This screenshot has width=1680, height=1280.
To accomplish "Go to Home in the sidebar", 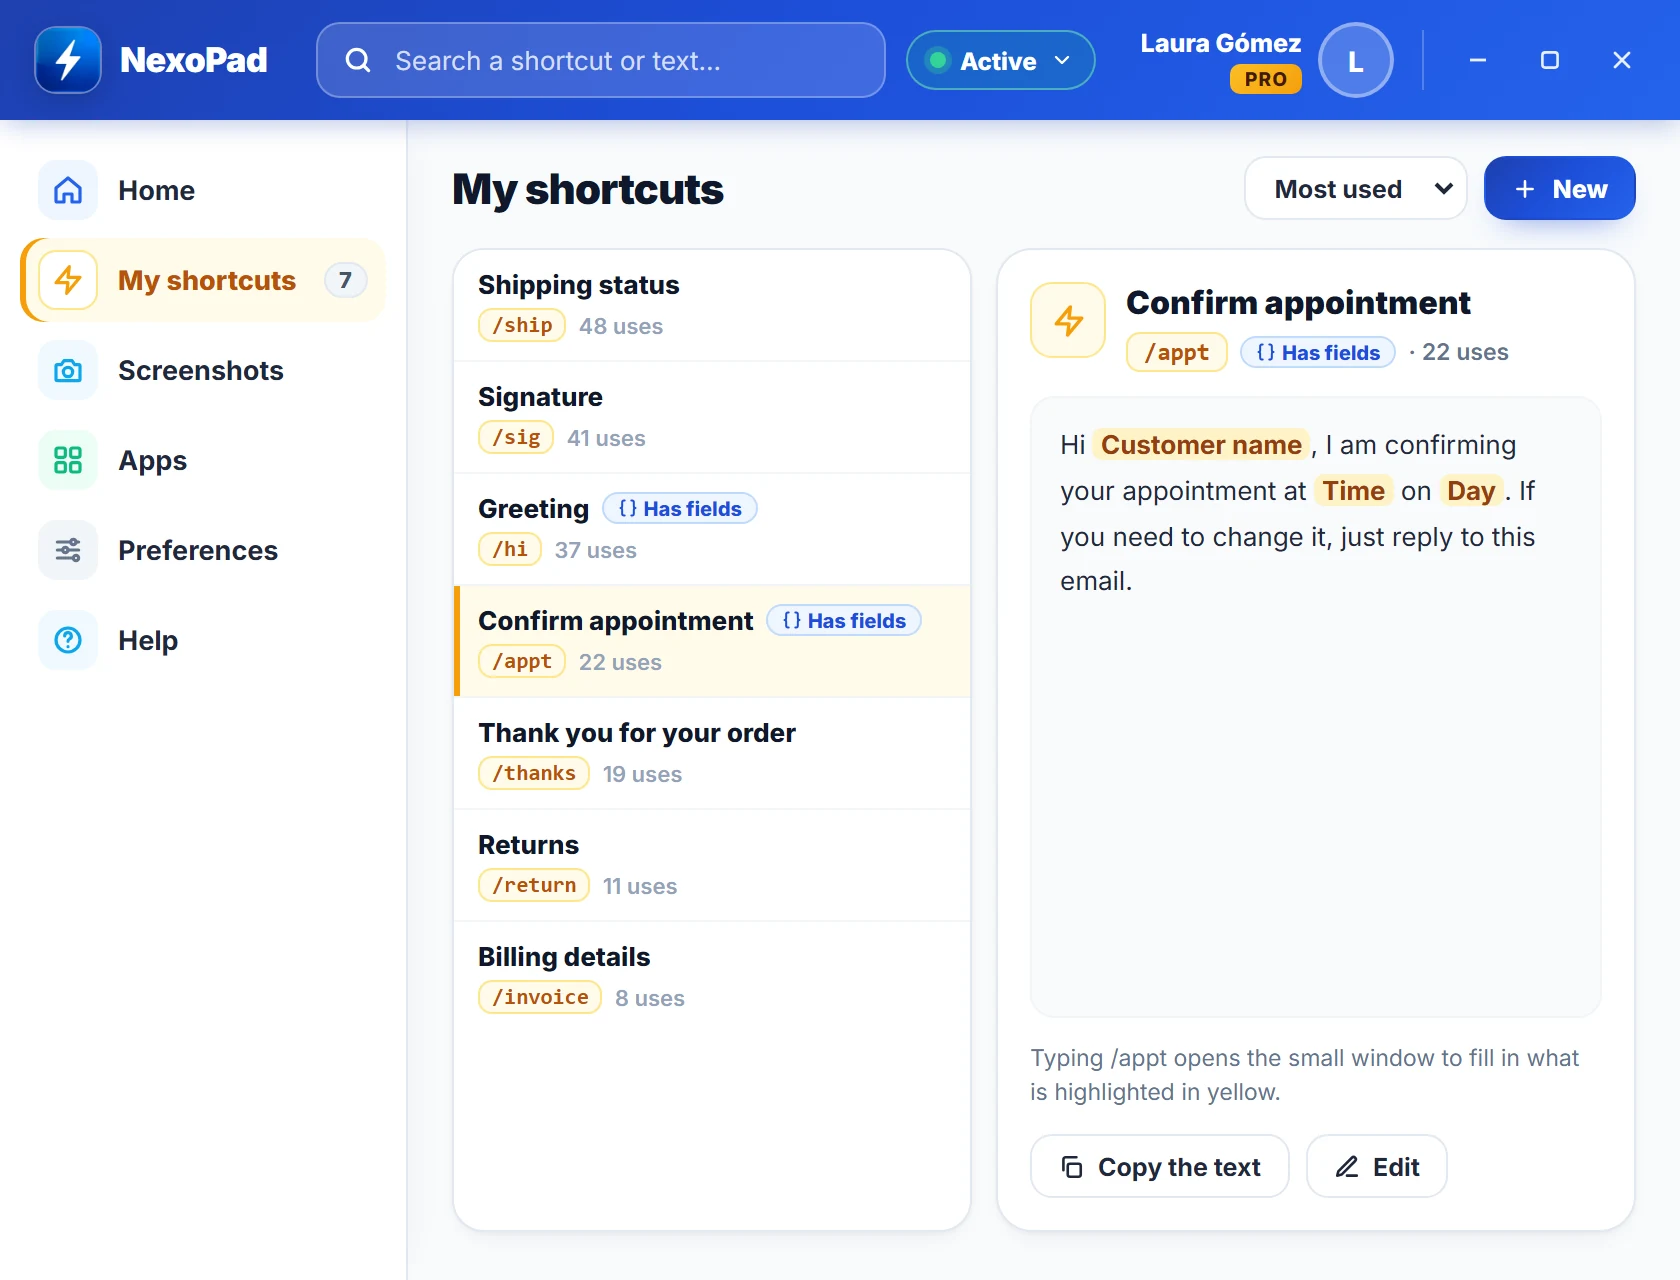I will pos(203,190).
